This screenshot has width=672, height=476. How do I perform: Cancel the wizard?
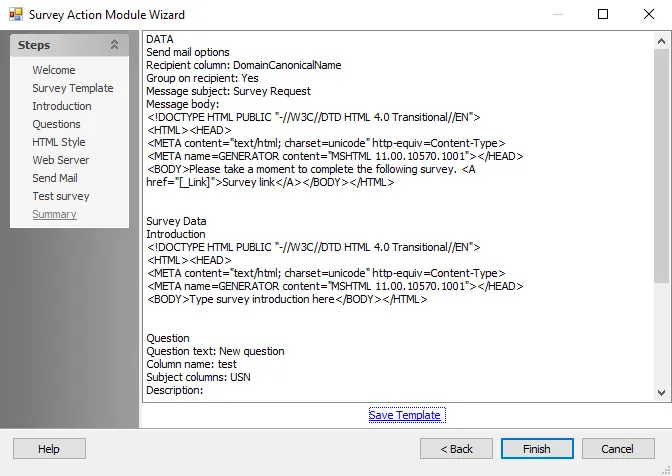pos(618,449)
